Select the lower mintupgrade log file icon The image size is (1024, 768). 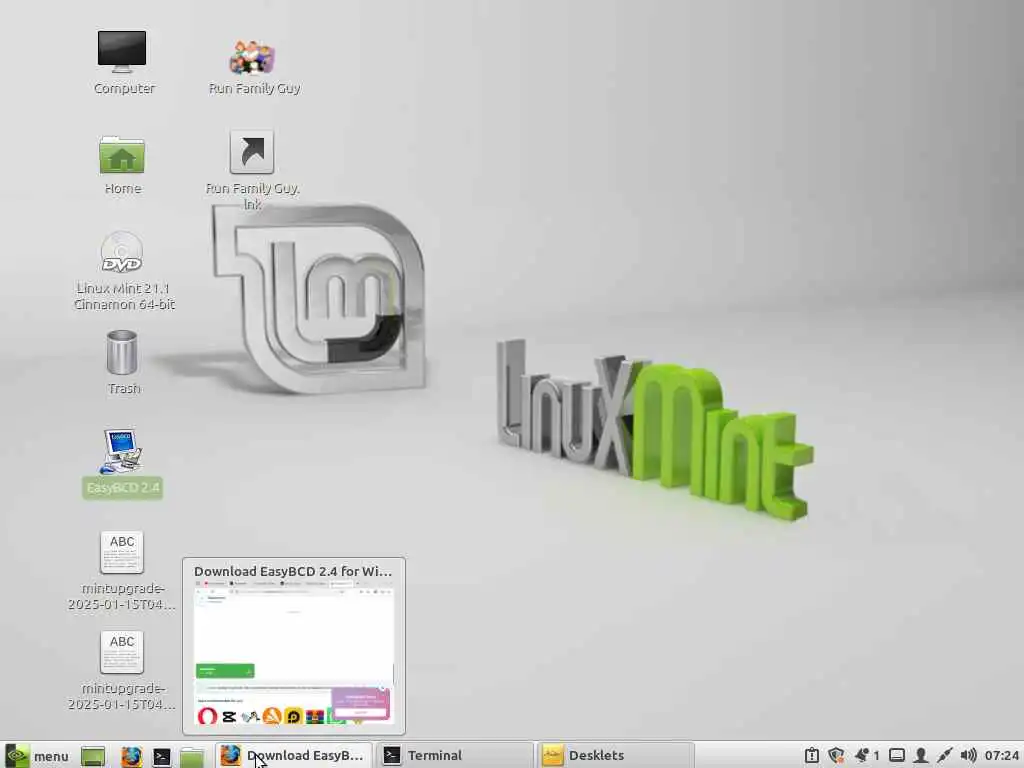pyautogui.click(x=122, y=652)
